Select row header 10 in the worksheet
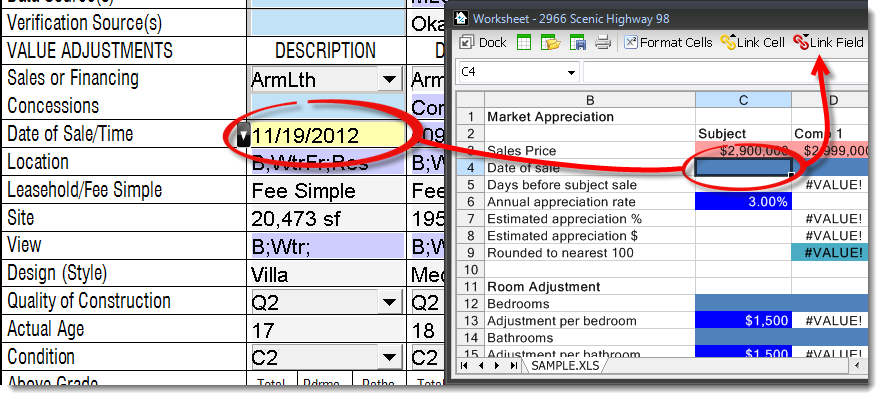Viewport: 883px width, 400px height. coord(470,270)
